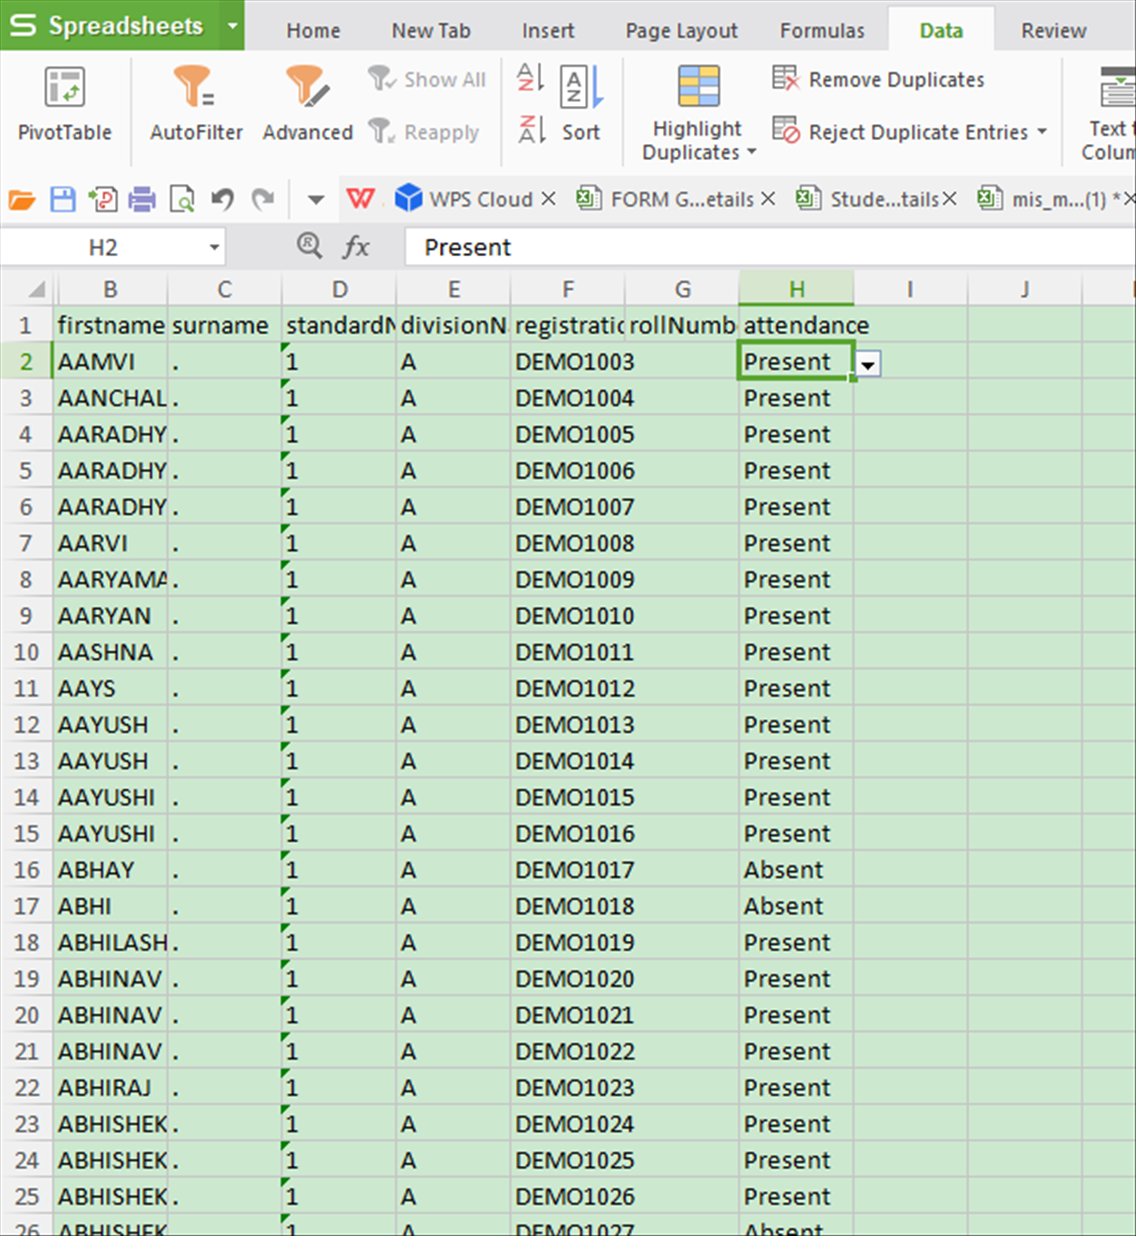Viewport: 1136px width, 1236px height.
Task: Redo the last action
Action: click(262, 200)
